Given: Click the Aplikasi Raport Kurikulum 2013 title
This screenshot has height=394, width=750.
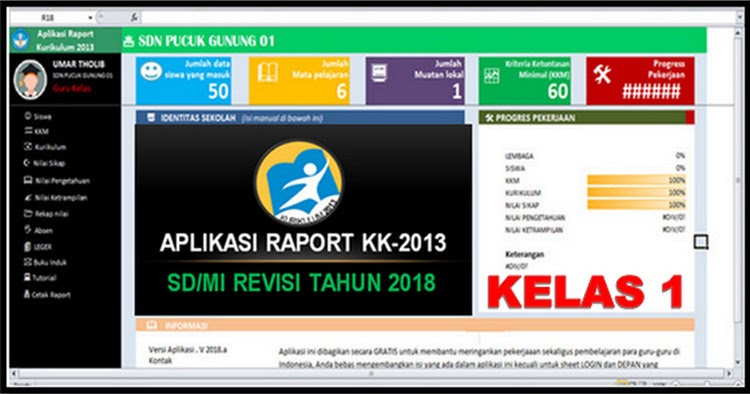Looking at the screenshot, I should point(65,40).
